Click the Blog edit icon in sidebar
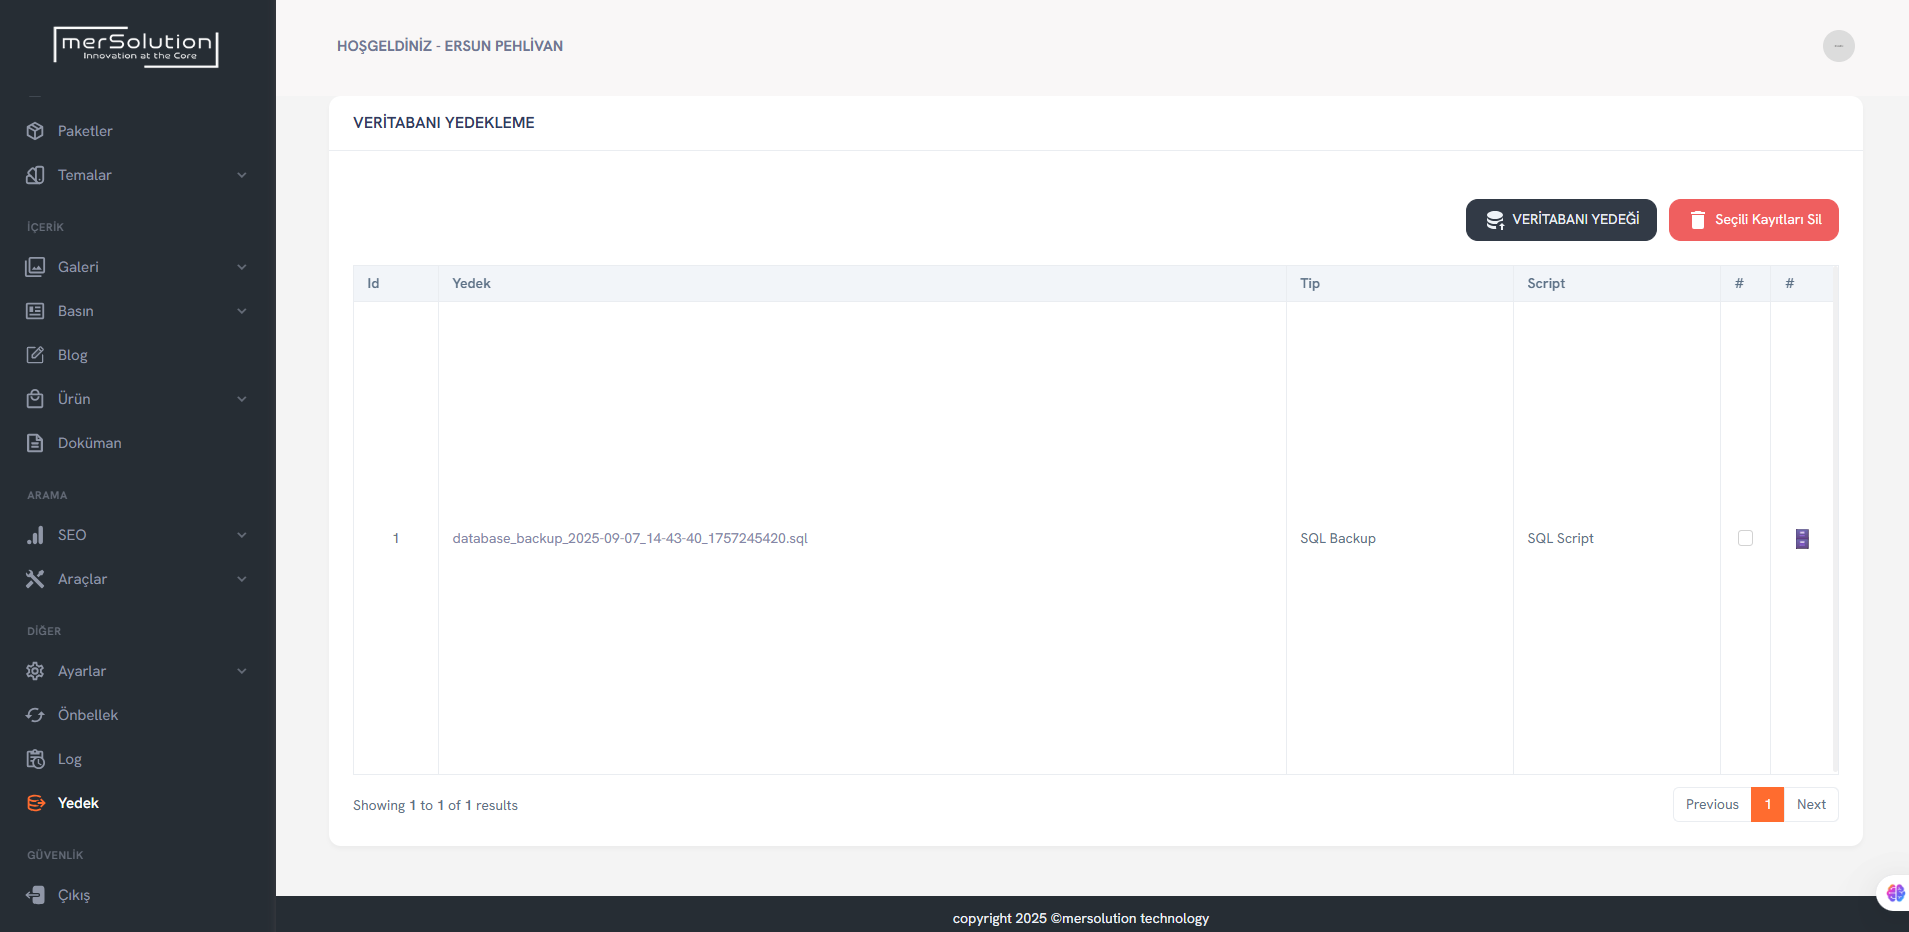 [x=35, y=355]
